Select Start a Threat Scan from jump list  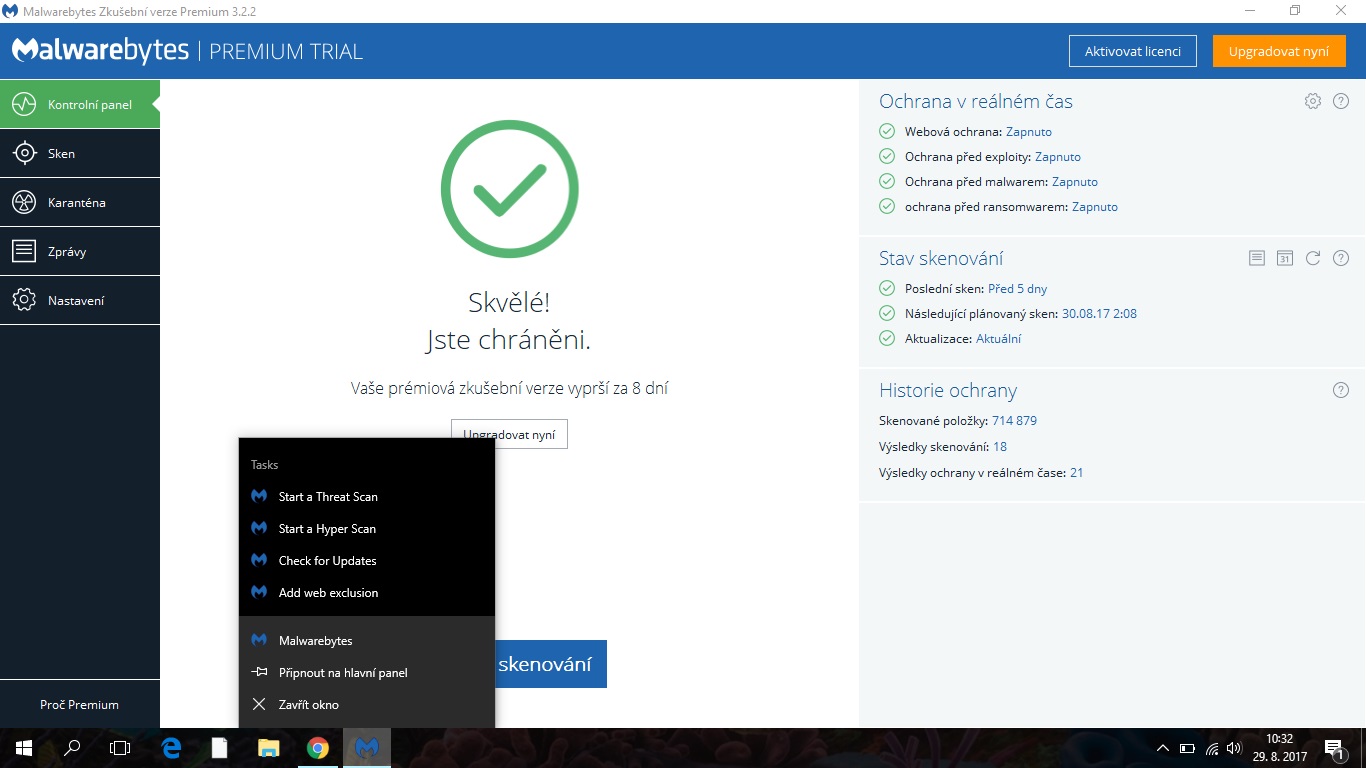(x=327, y=497)
